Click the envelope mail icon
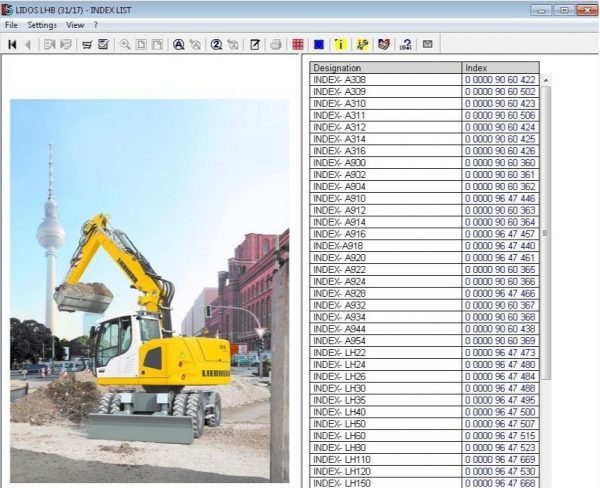This screenshot has width=600, height=488. 427,44
